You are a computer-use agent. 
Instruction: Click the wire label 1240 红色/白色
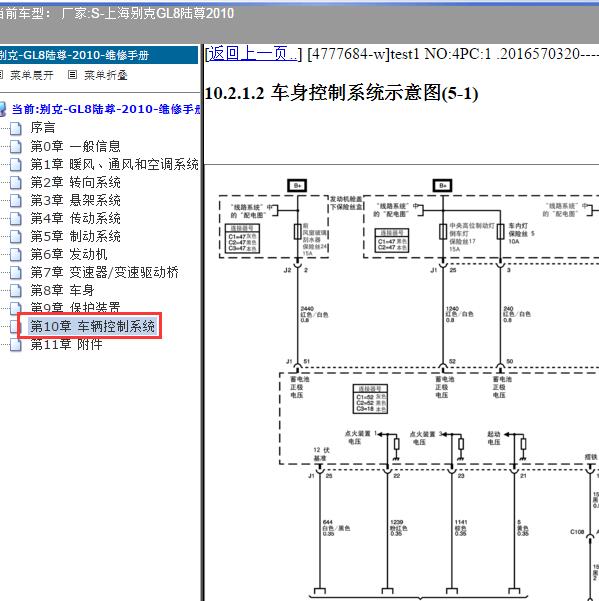coord(459,314)
